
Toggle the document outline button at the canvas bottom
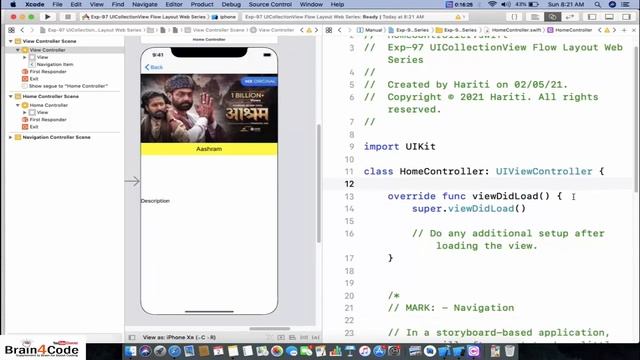[132, 338]
